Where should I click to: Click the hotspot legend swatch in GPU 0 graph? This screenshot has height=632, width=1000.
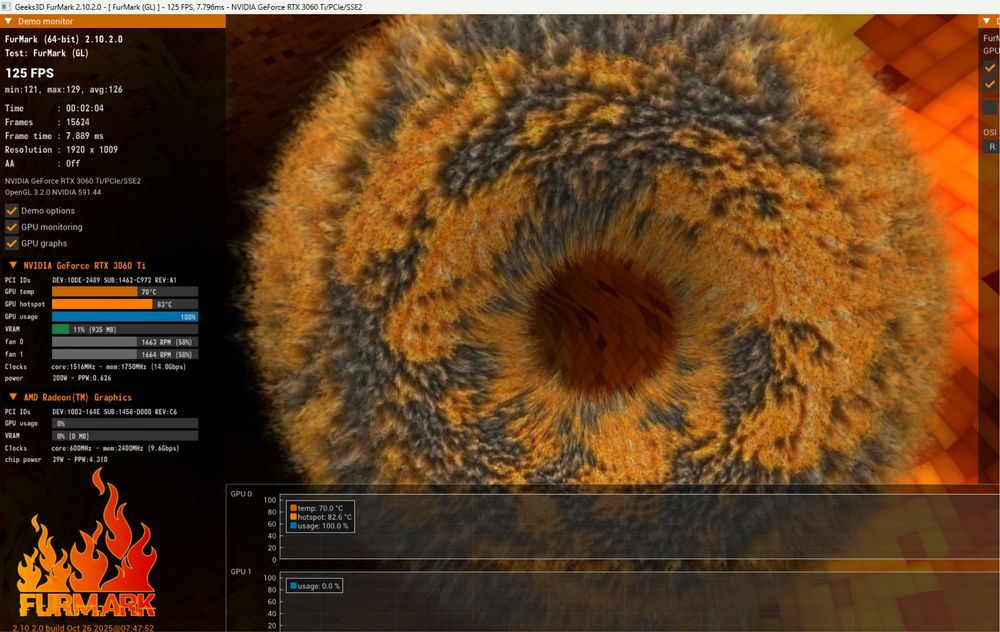[x=293, y=517]
